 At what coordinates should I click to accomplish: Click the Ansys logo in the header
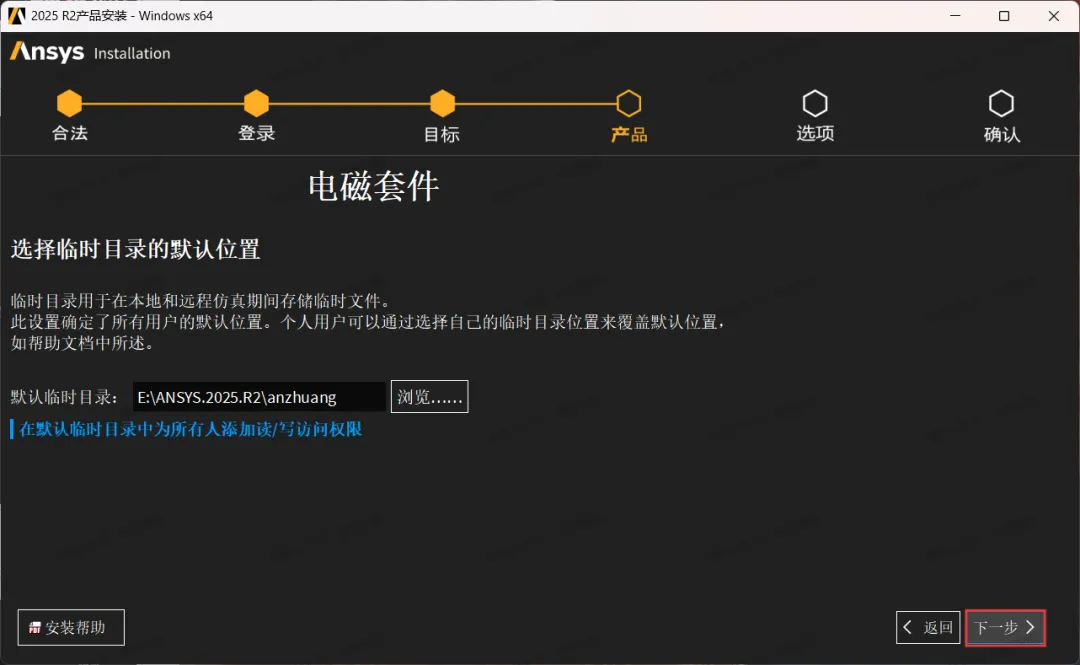(x=47, y=52)
